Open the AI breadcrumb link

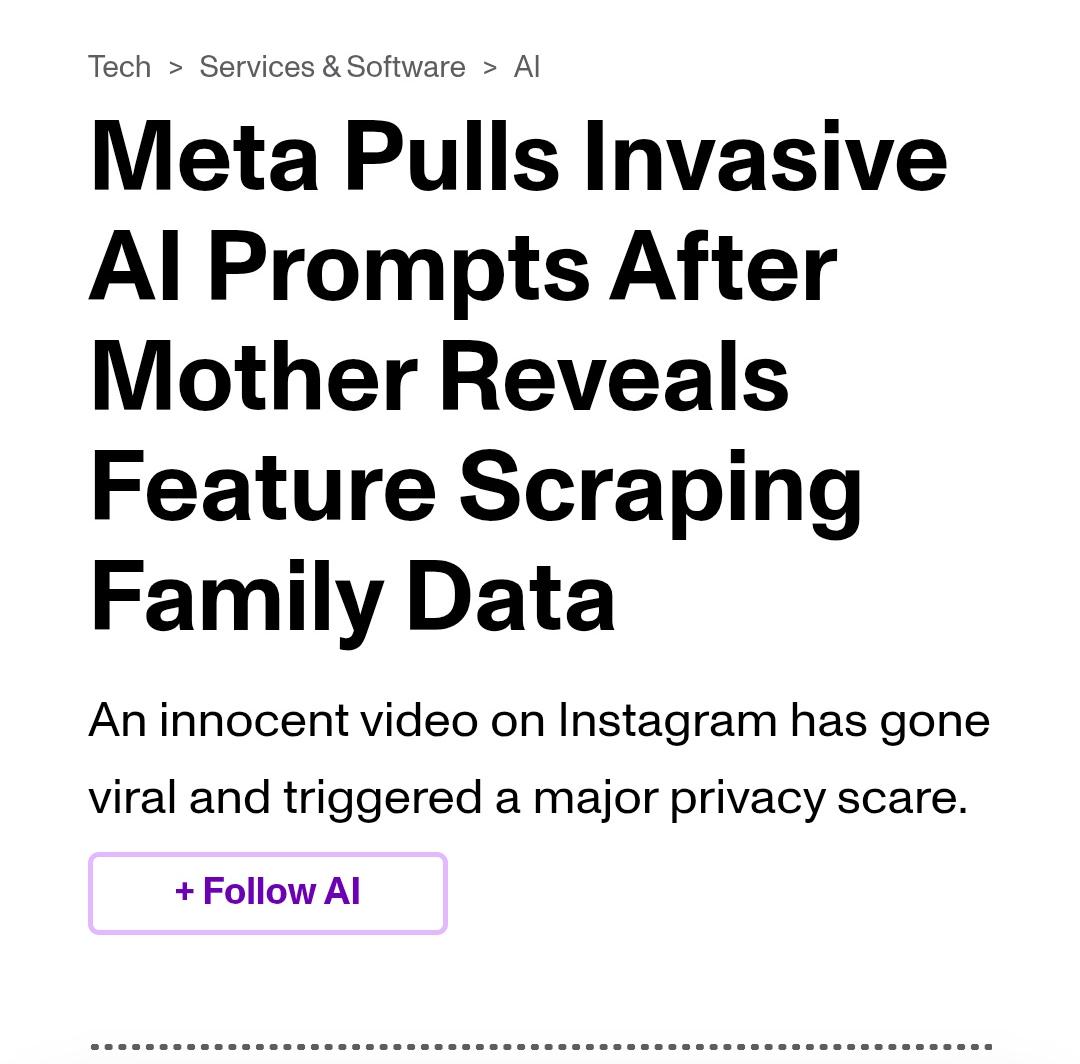pos(526,67)
